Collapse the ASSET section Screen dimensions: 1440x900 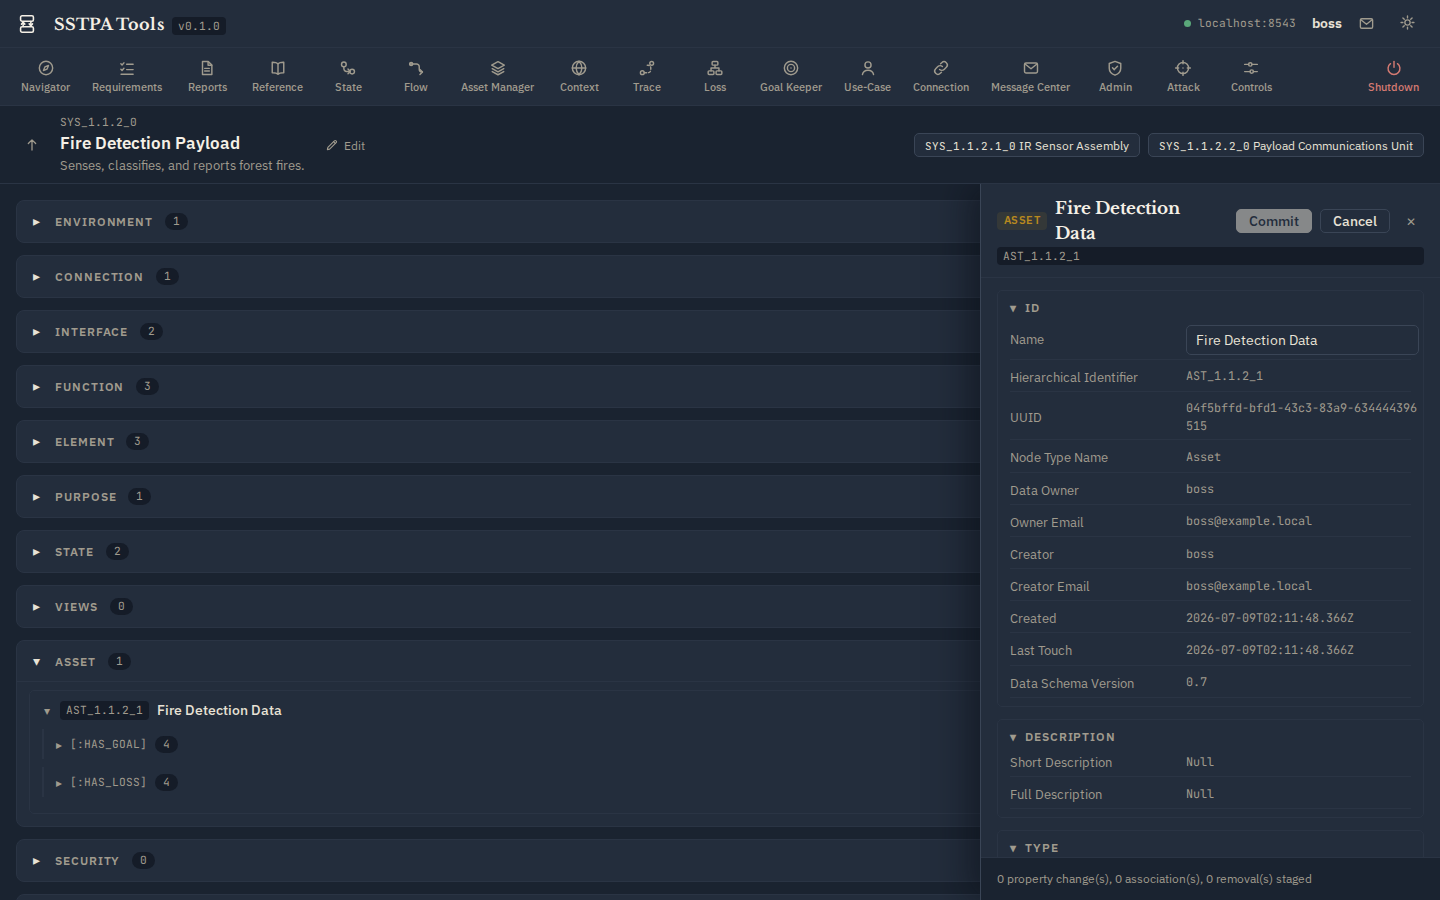498,662
